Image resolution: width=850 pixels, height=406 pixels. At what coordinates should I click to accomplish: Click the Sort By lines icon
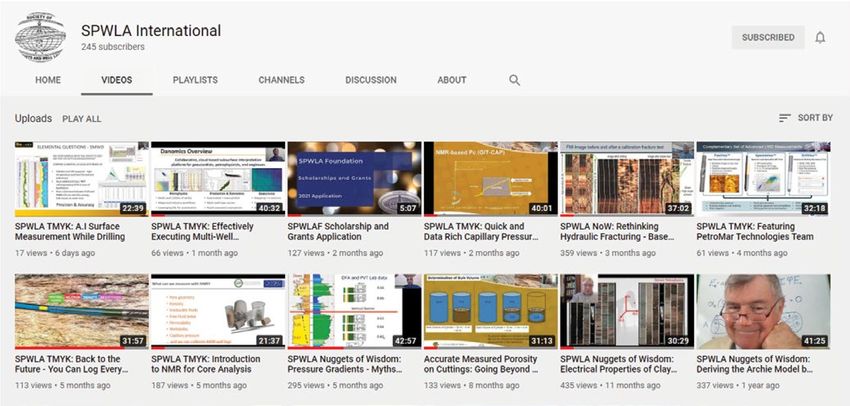coord(784,118)
